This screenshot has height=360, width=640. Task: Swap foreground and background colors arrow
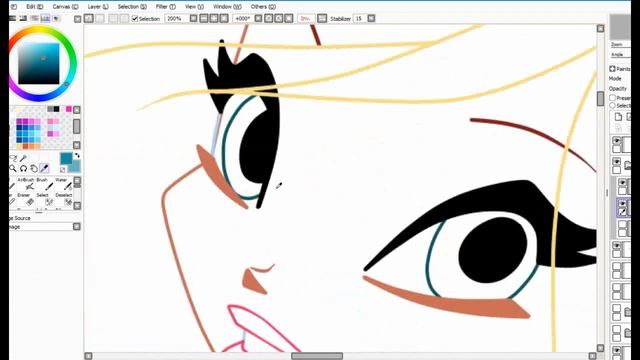click(77, 156)
